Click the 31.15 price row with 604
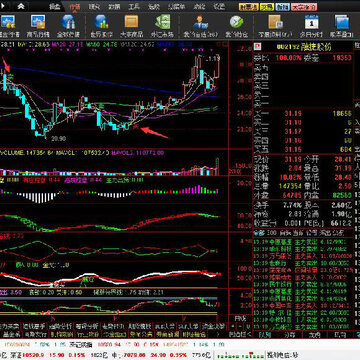 click(x=303, y=149)
